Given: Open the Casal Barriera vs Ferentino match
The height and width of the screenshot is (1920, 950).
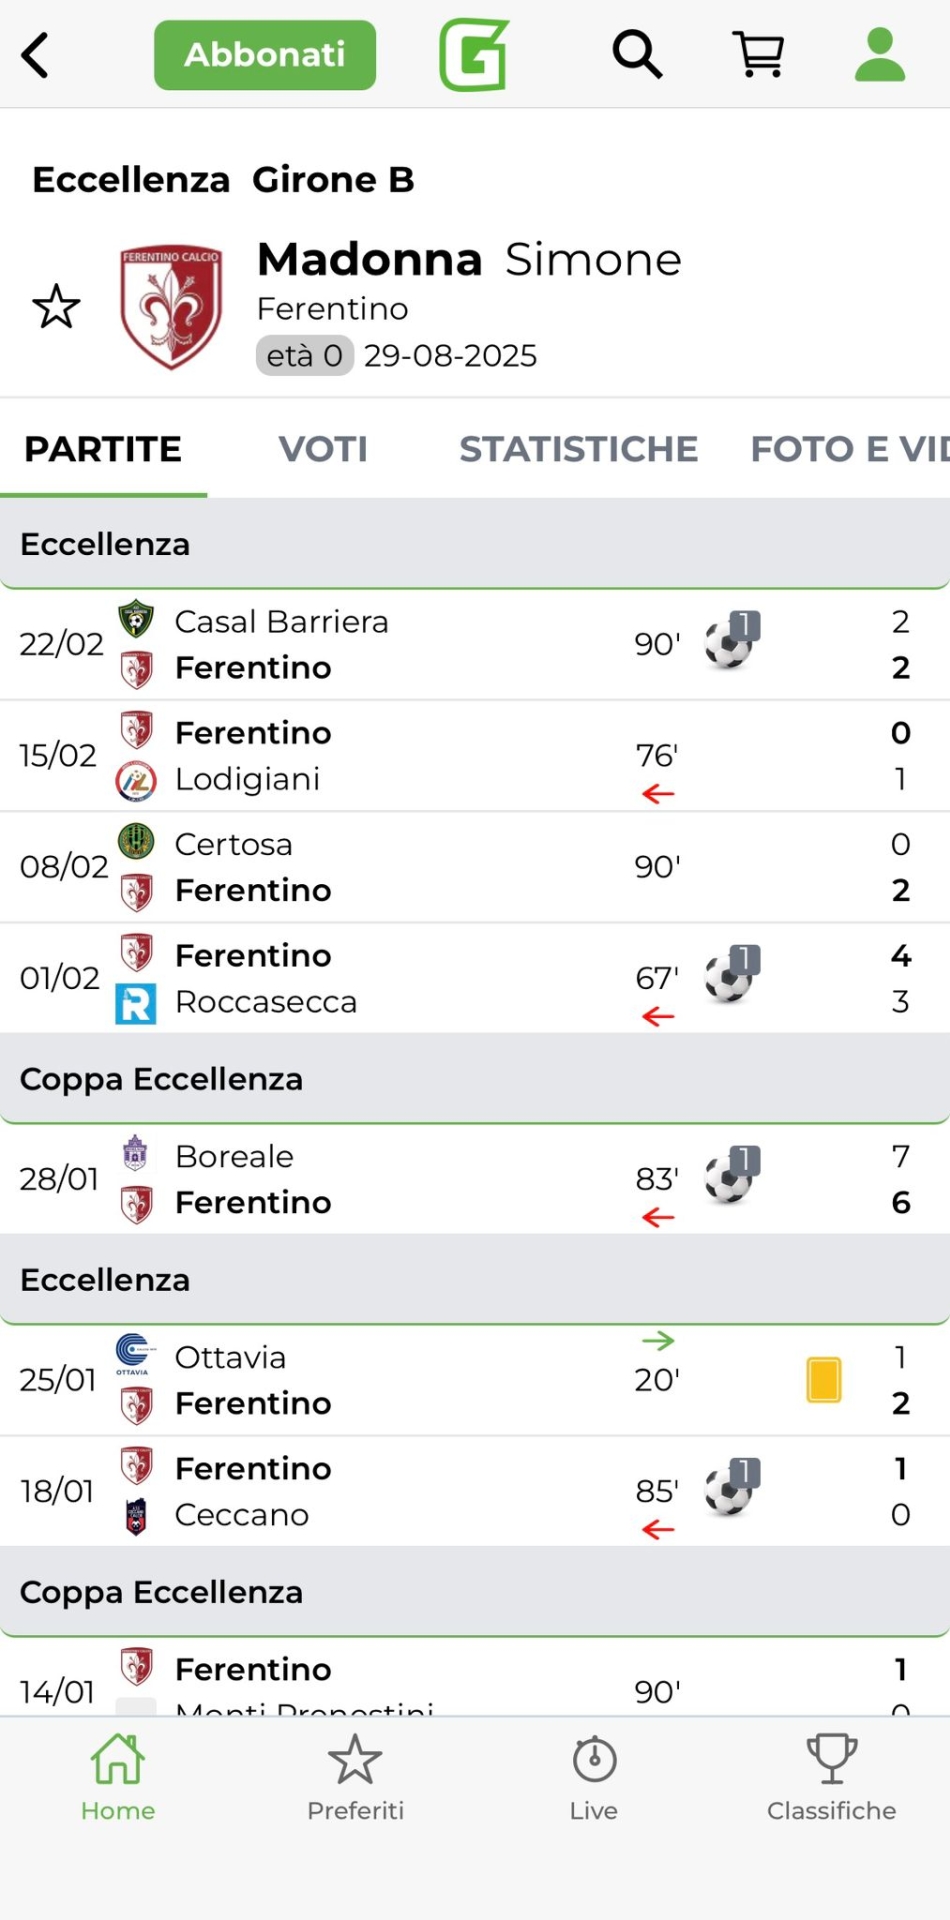Looking at the screenshot, I should [x=400, y=645].
